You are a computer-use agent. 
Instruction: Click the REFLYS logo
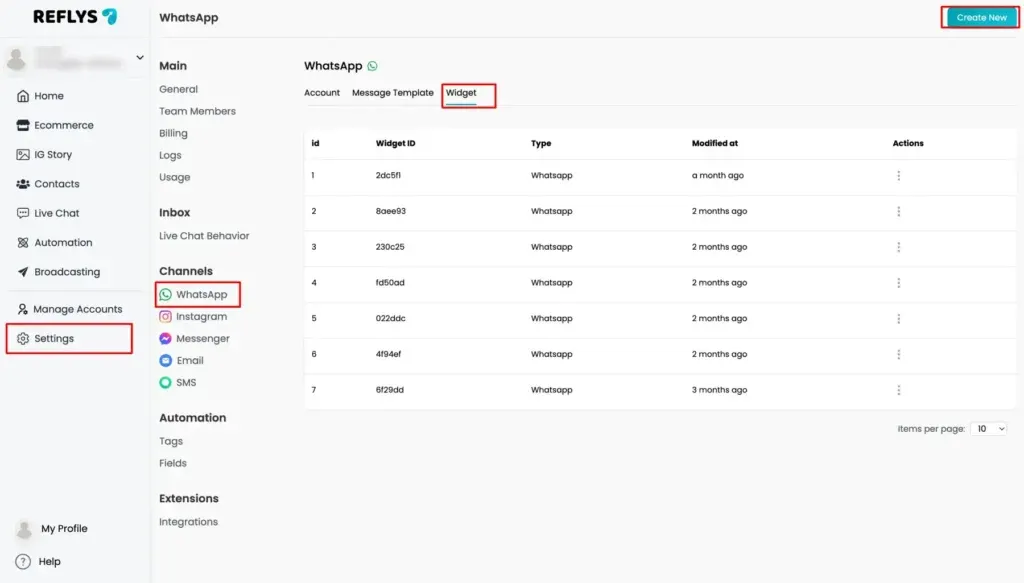pos(75,17)
